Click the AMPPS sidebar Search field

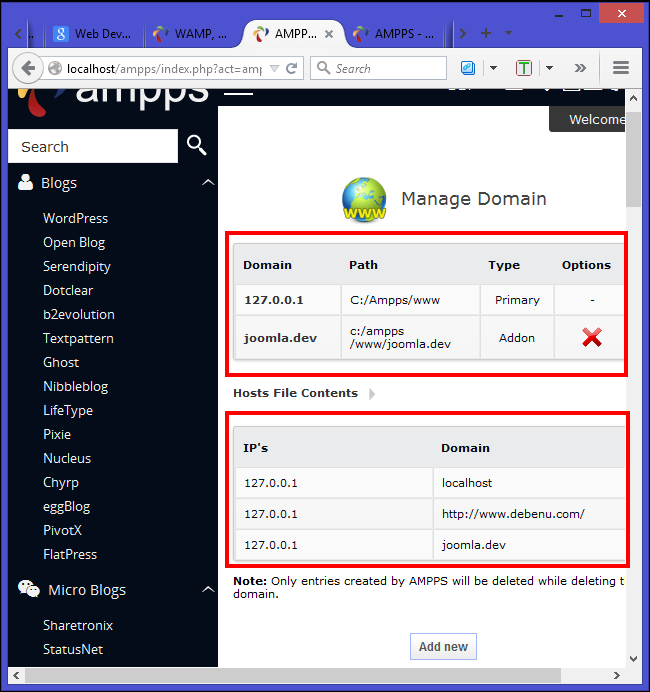(x=93, y=146)
